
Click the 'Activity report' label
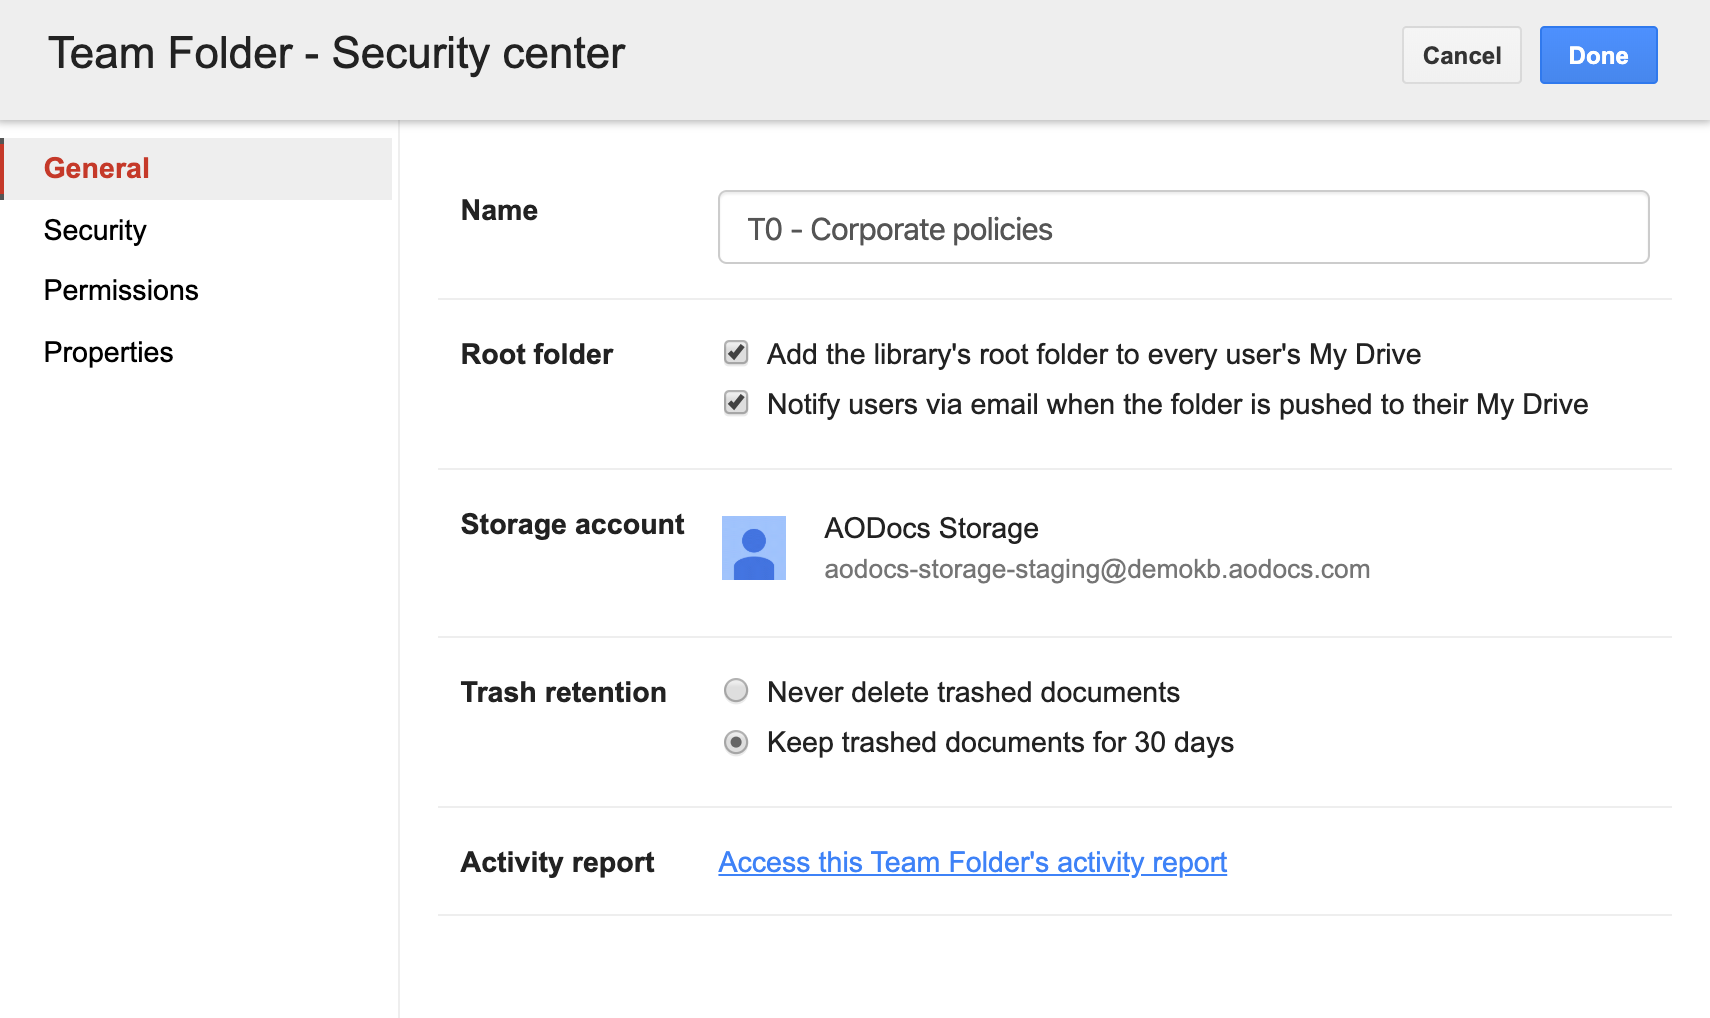(557, 862)
